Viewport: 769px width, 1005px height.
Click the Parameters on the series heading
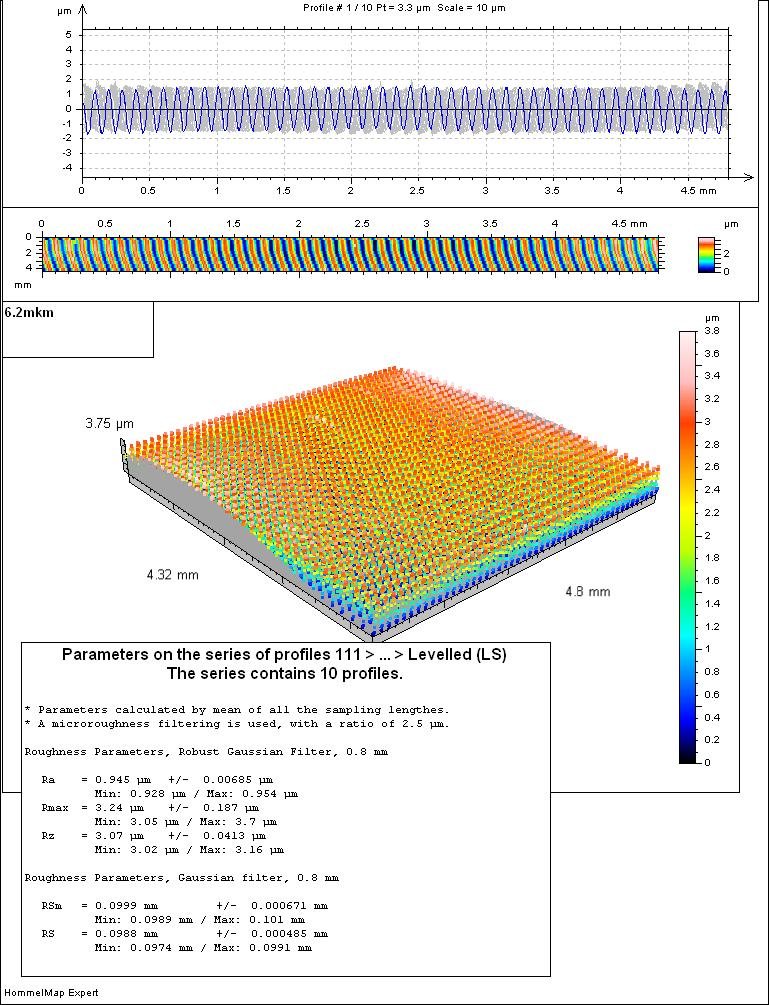point(284,655)
